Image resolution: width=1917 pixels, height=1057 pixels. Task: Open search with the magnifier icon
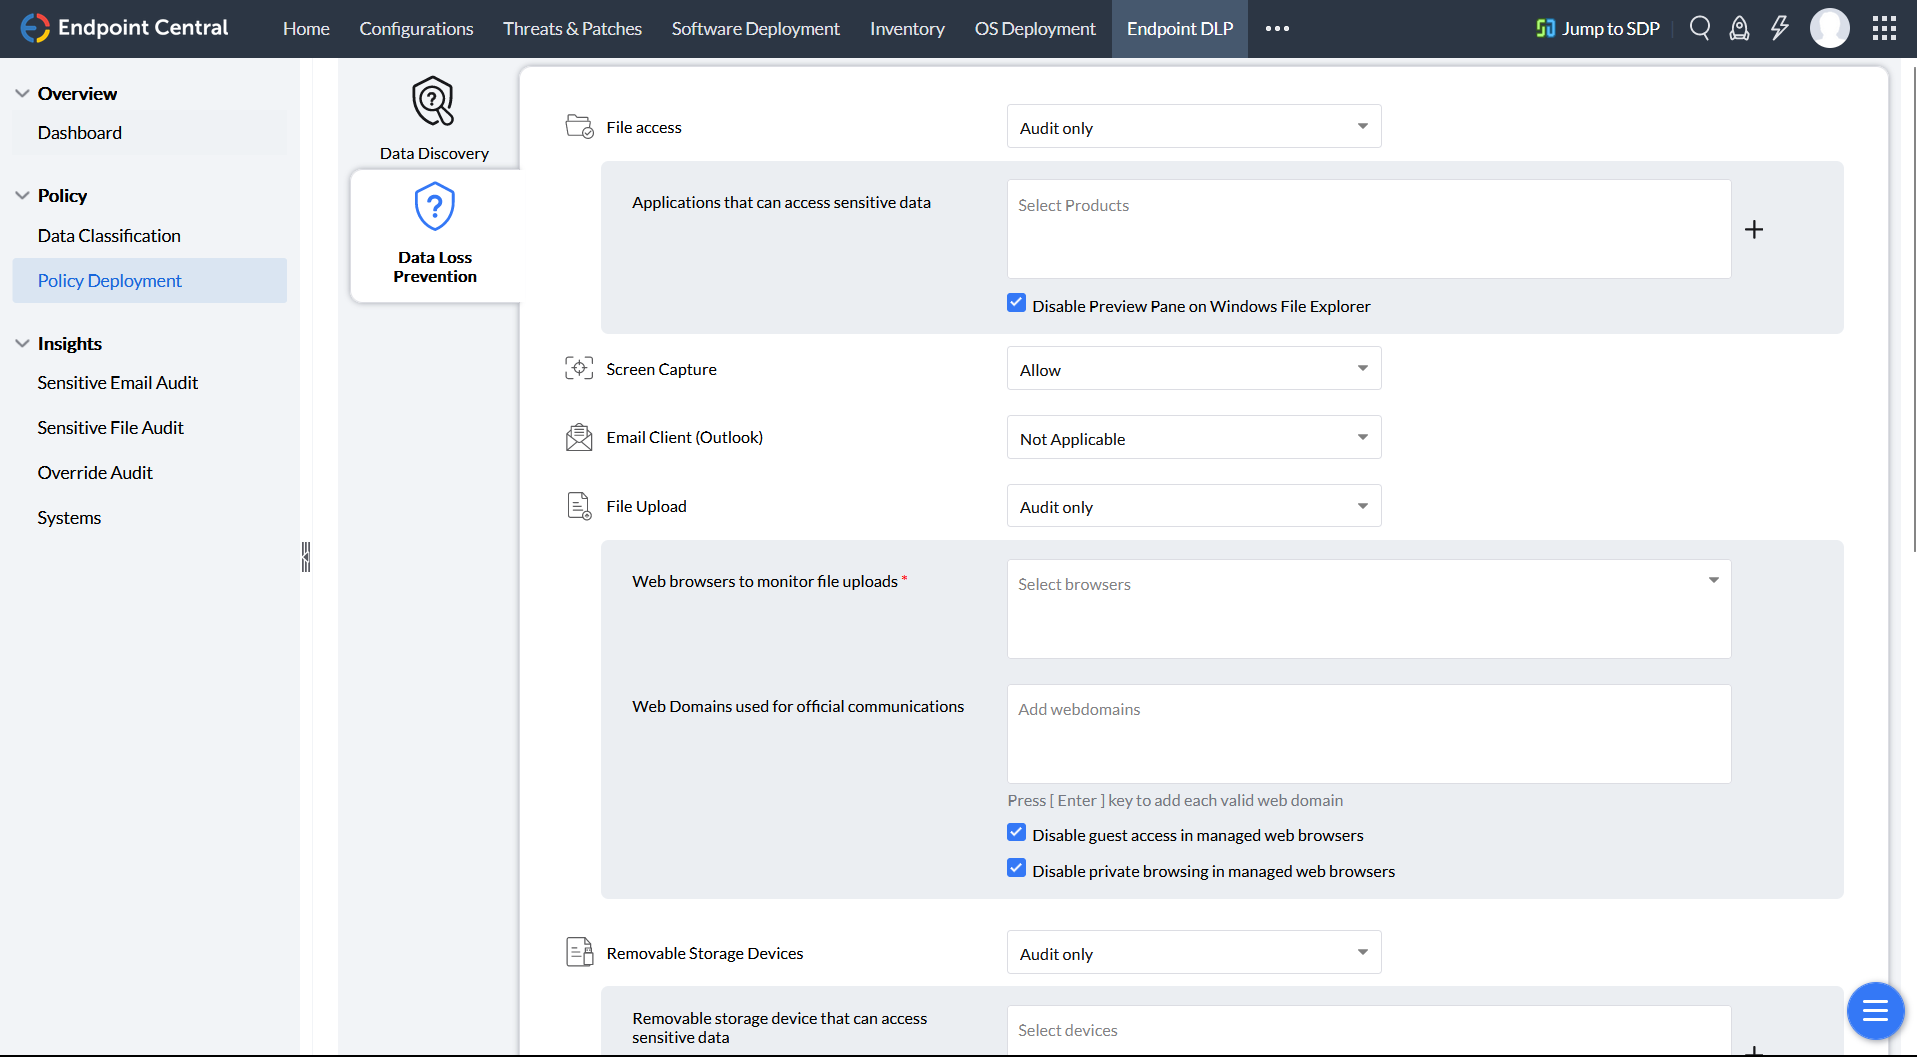[1699, 28]
